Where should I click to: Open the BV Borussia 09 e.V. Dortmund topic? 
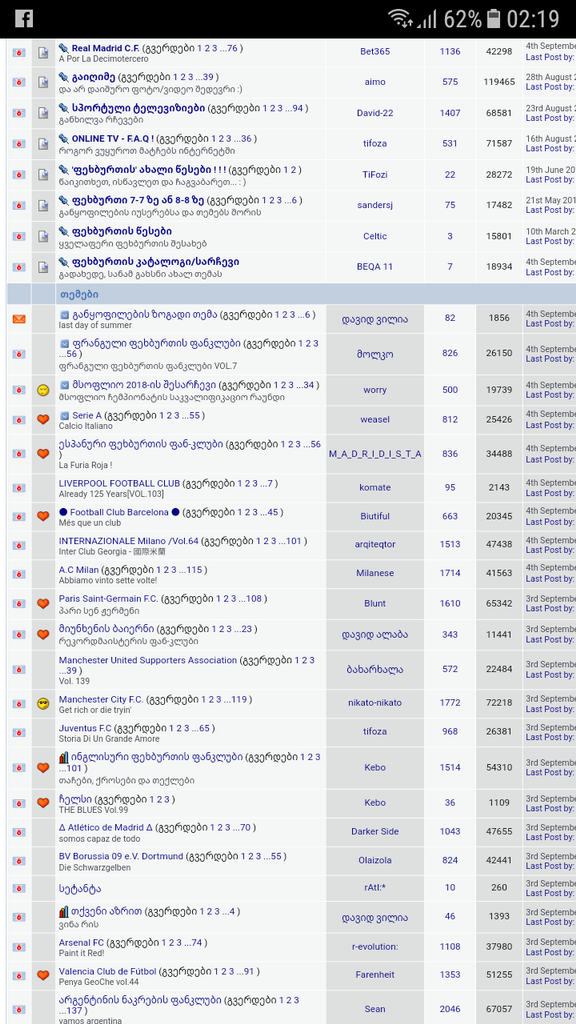click(120, 856)
